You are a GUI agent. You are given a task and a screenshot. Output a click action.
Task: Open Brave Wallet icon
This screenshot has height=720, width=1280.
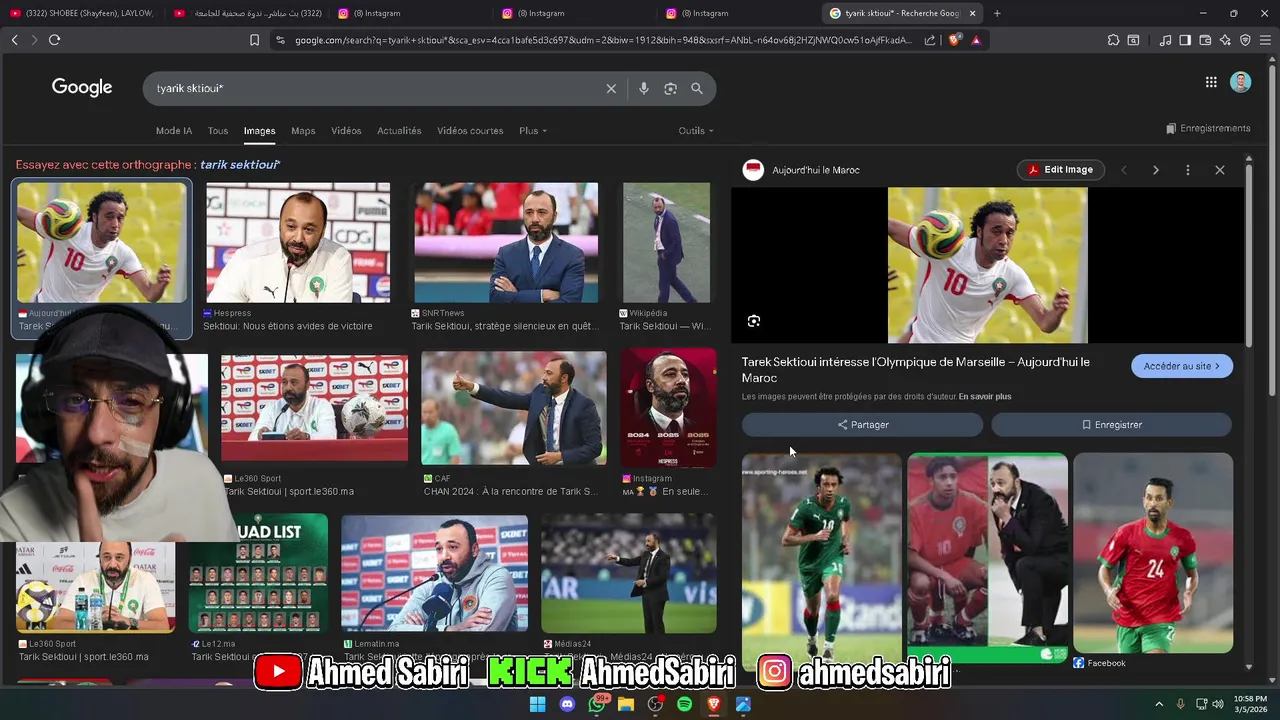tap(1205, 40)
